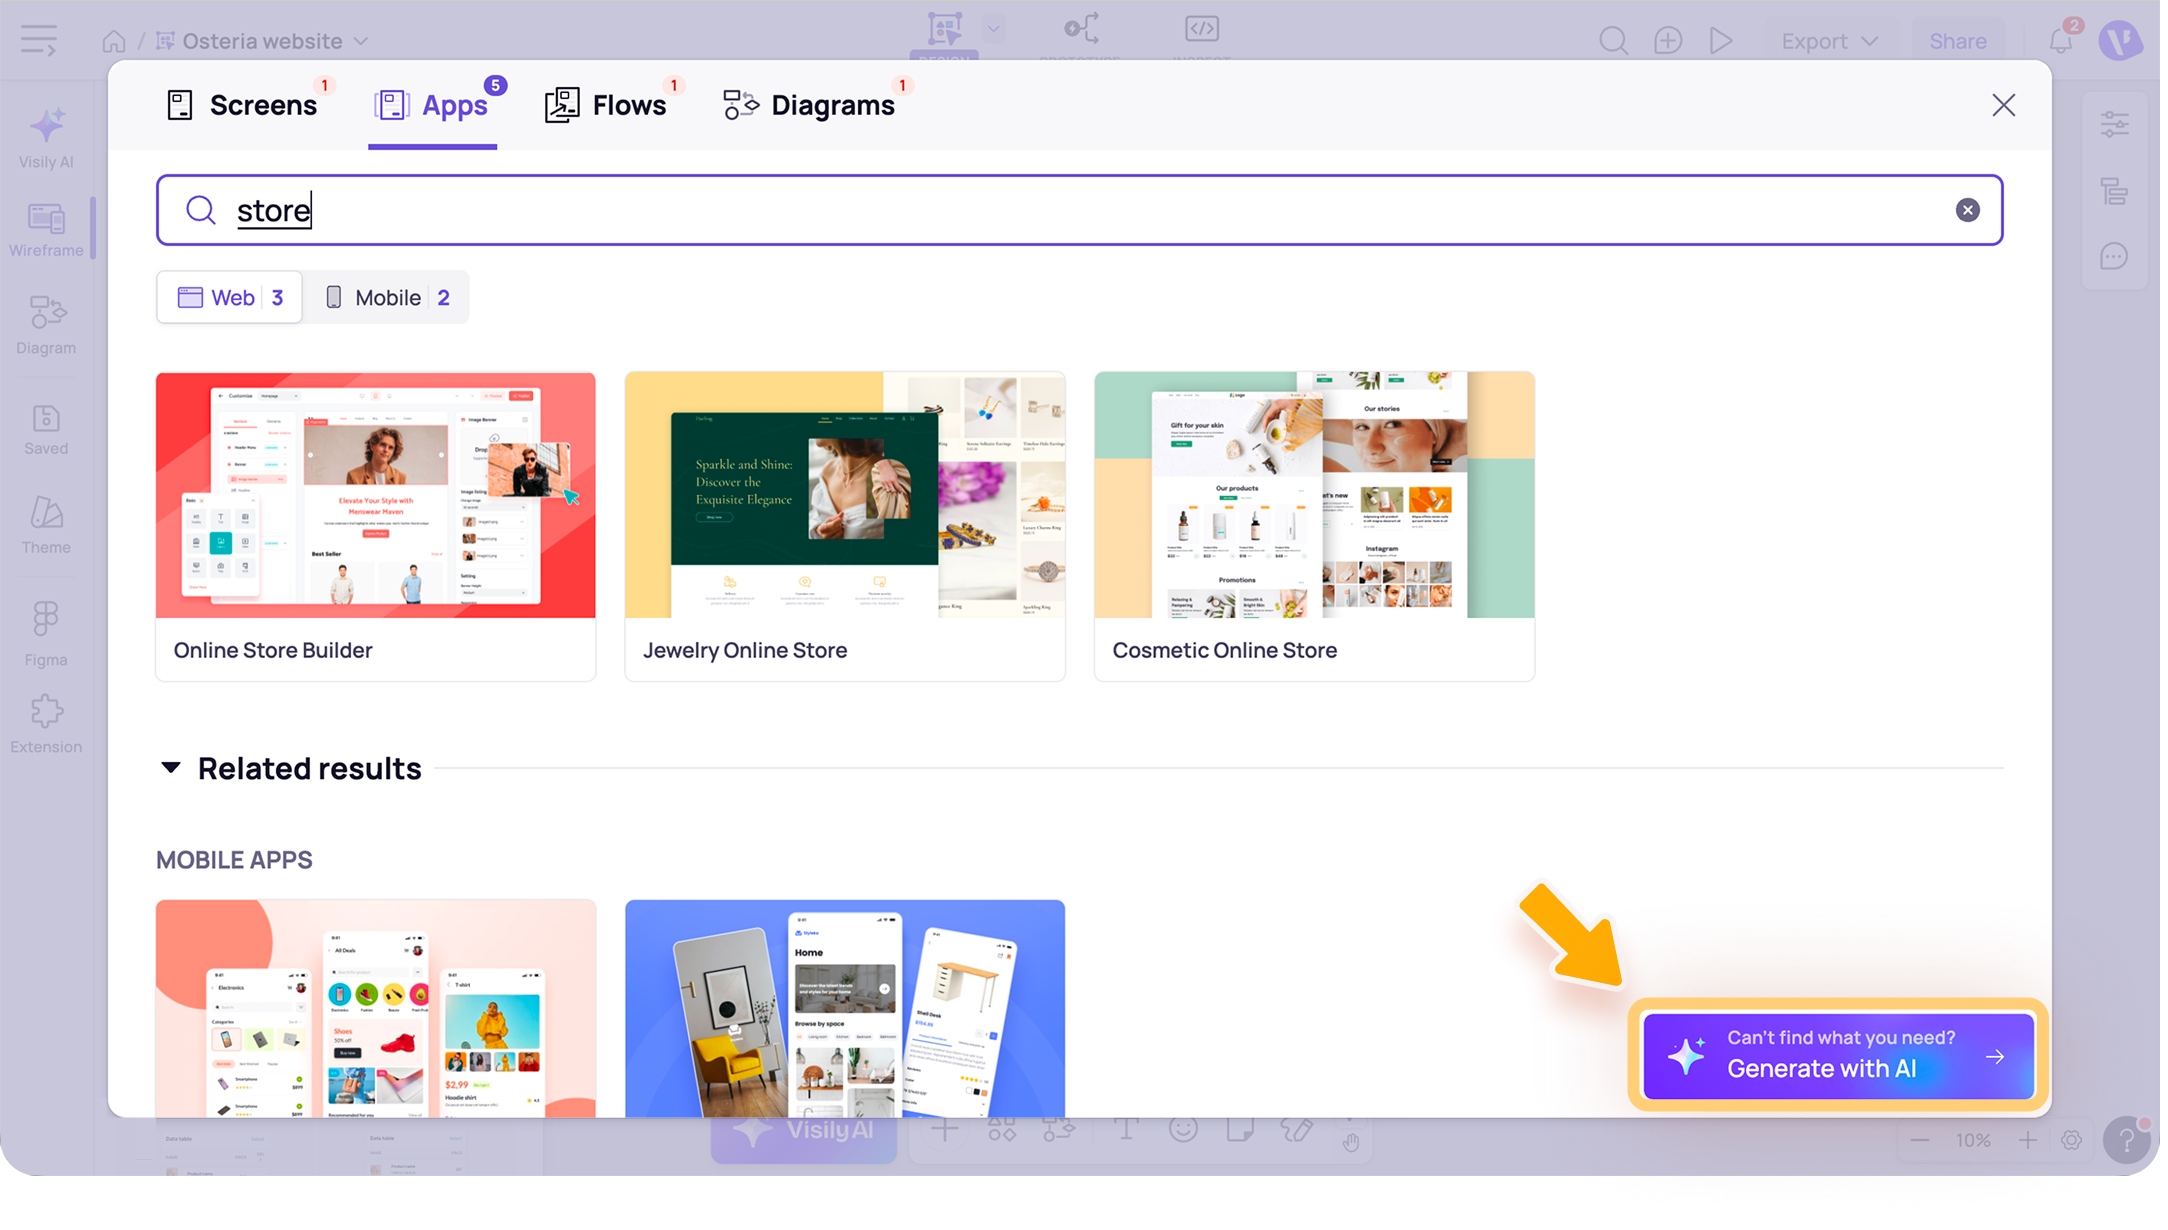Select the Text tool in bottom toolbar
2168x1230 pixels.
(1126, 1131)
